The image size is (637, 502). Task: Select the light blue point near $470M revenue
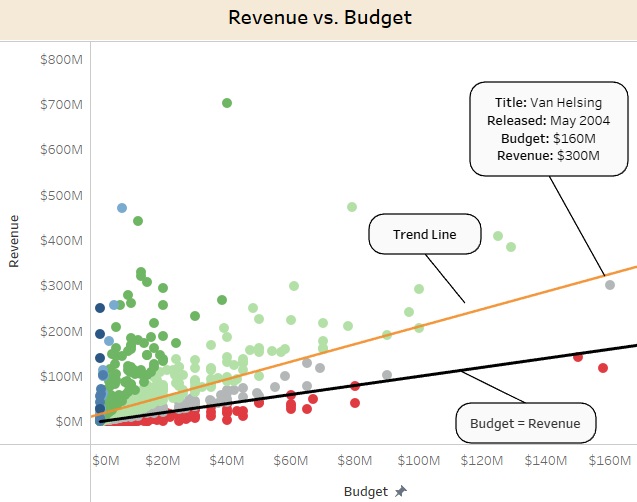[122, 208]
